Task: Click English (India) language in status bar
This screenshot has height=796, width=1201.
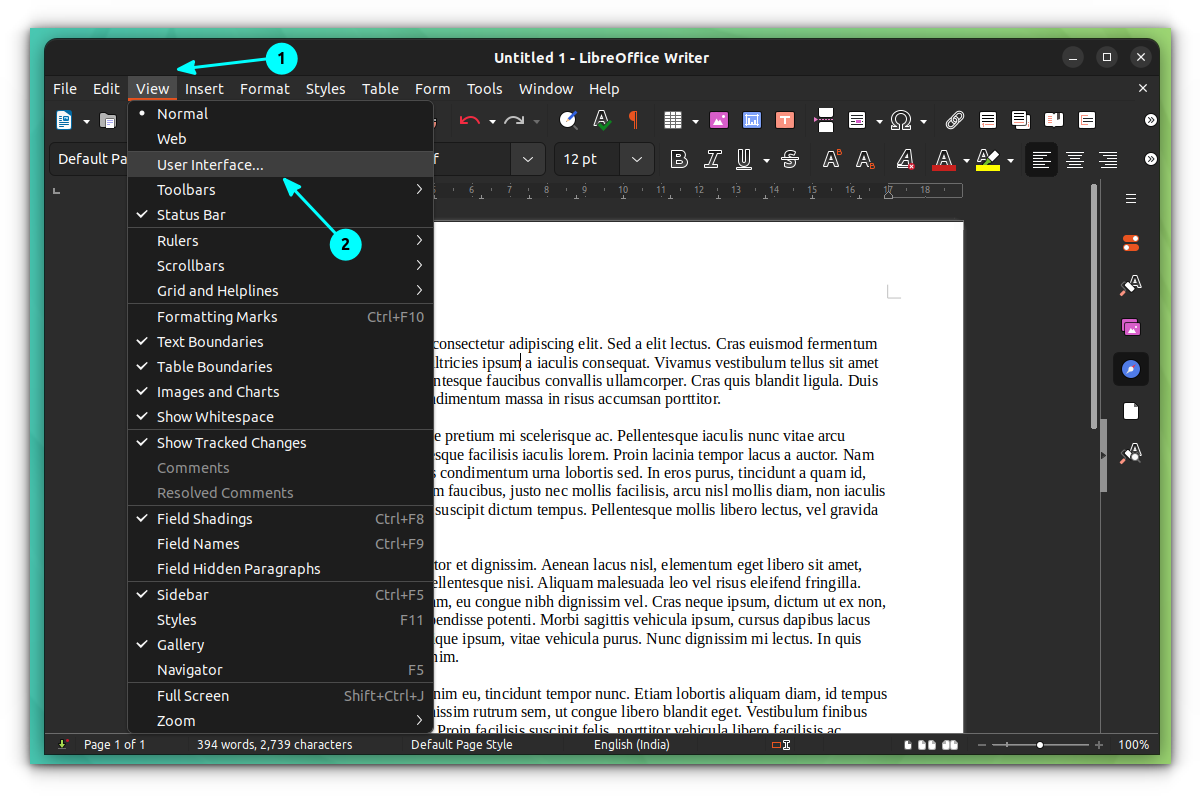Action: [632, 745]
